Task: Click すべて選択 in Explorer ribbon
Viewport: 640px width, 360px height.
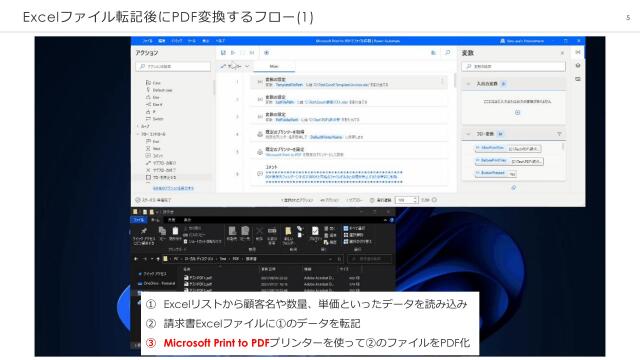Action: (x=354, y=228)
